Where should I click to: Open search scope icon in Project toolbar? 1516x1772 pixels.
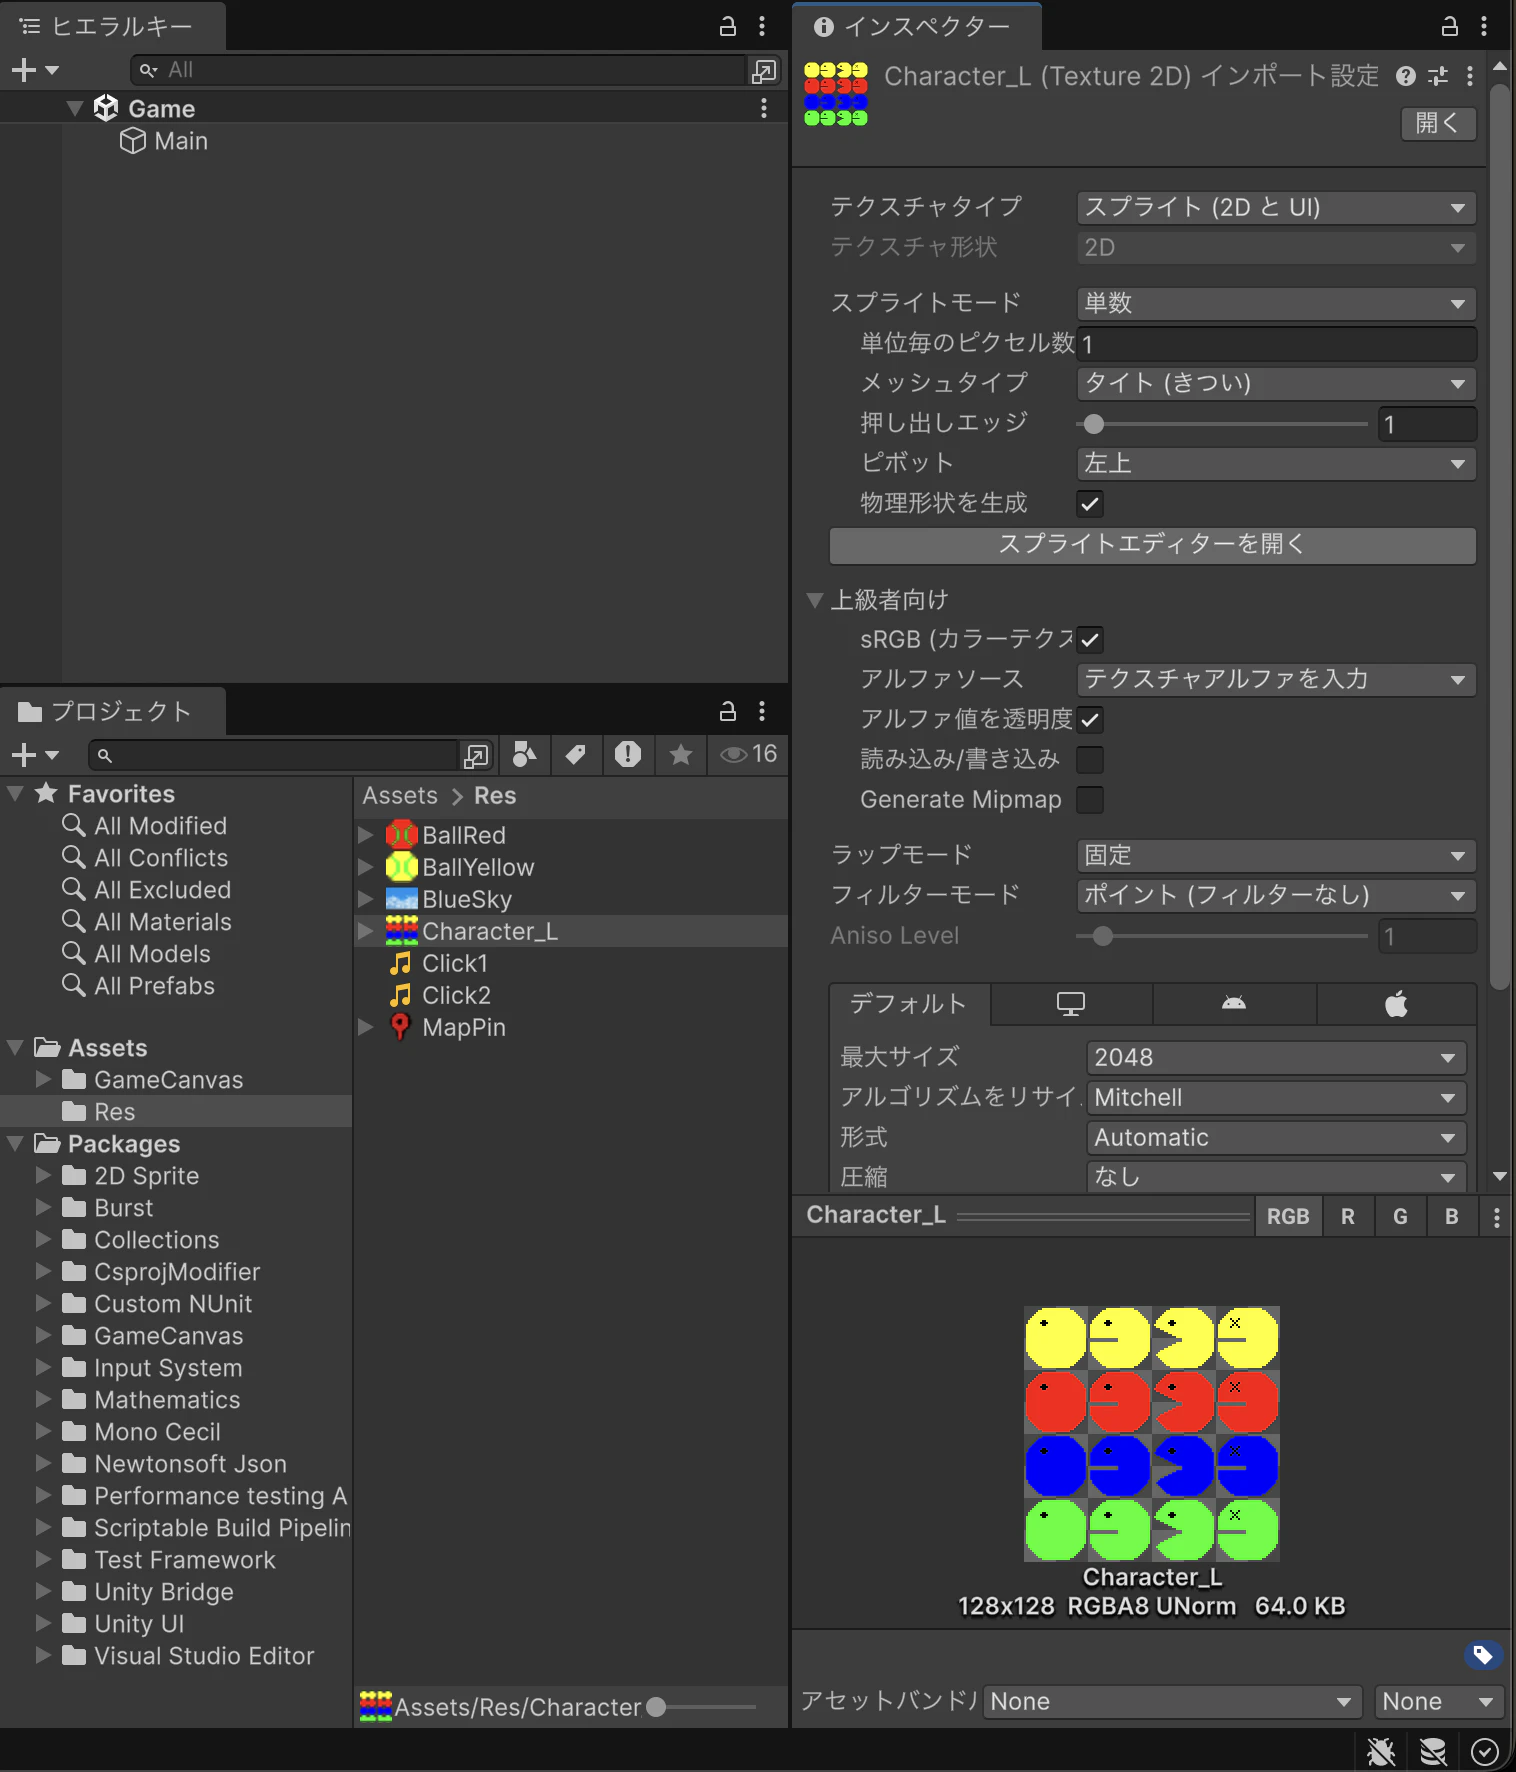coord(476,755)
